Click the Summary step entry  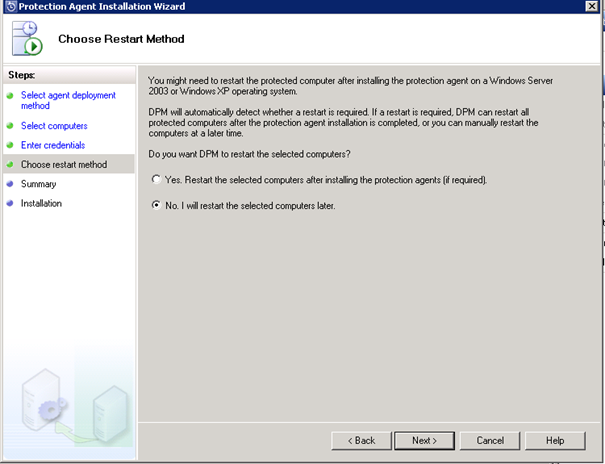point(38,184)
